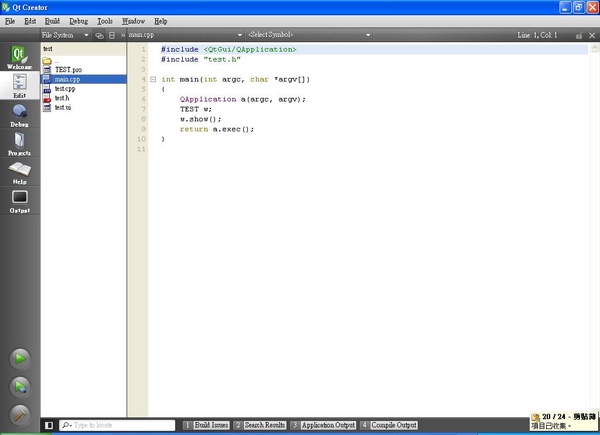Viewport: 600px width, 435px height.
Task: Open test.h in the file list
Action: click(x=61, y=98)
